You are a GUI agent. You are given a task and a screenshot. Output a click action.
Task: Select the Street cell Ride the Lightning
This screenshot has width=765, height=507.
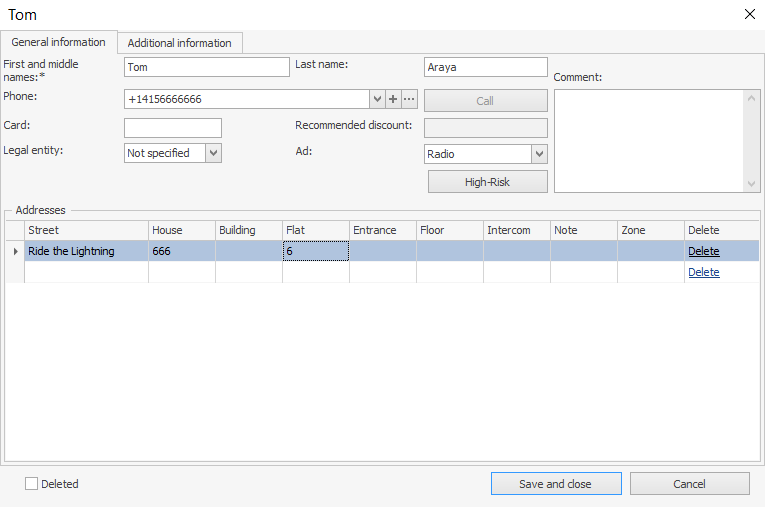tap(85, 251)
